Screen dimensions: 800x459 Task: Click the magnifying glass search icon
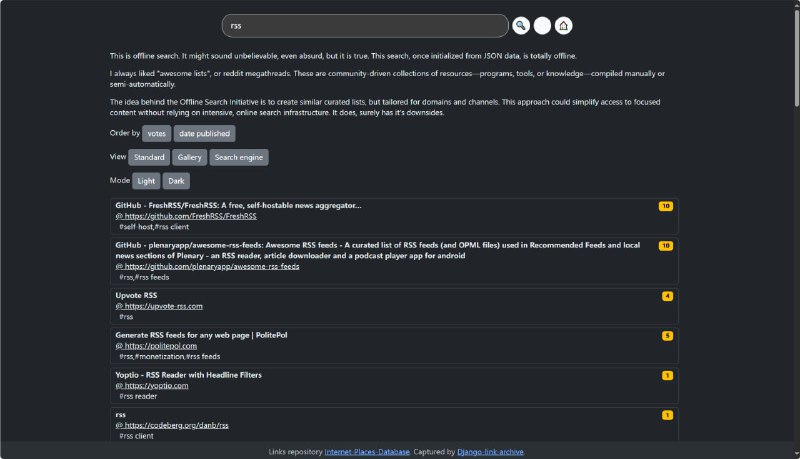(x=521, y=26)
